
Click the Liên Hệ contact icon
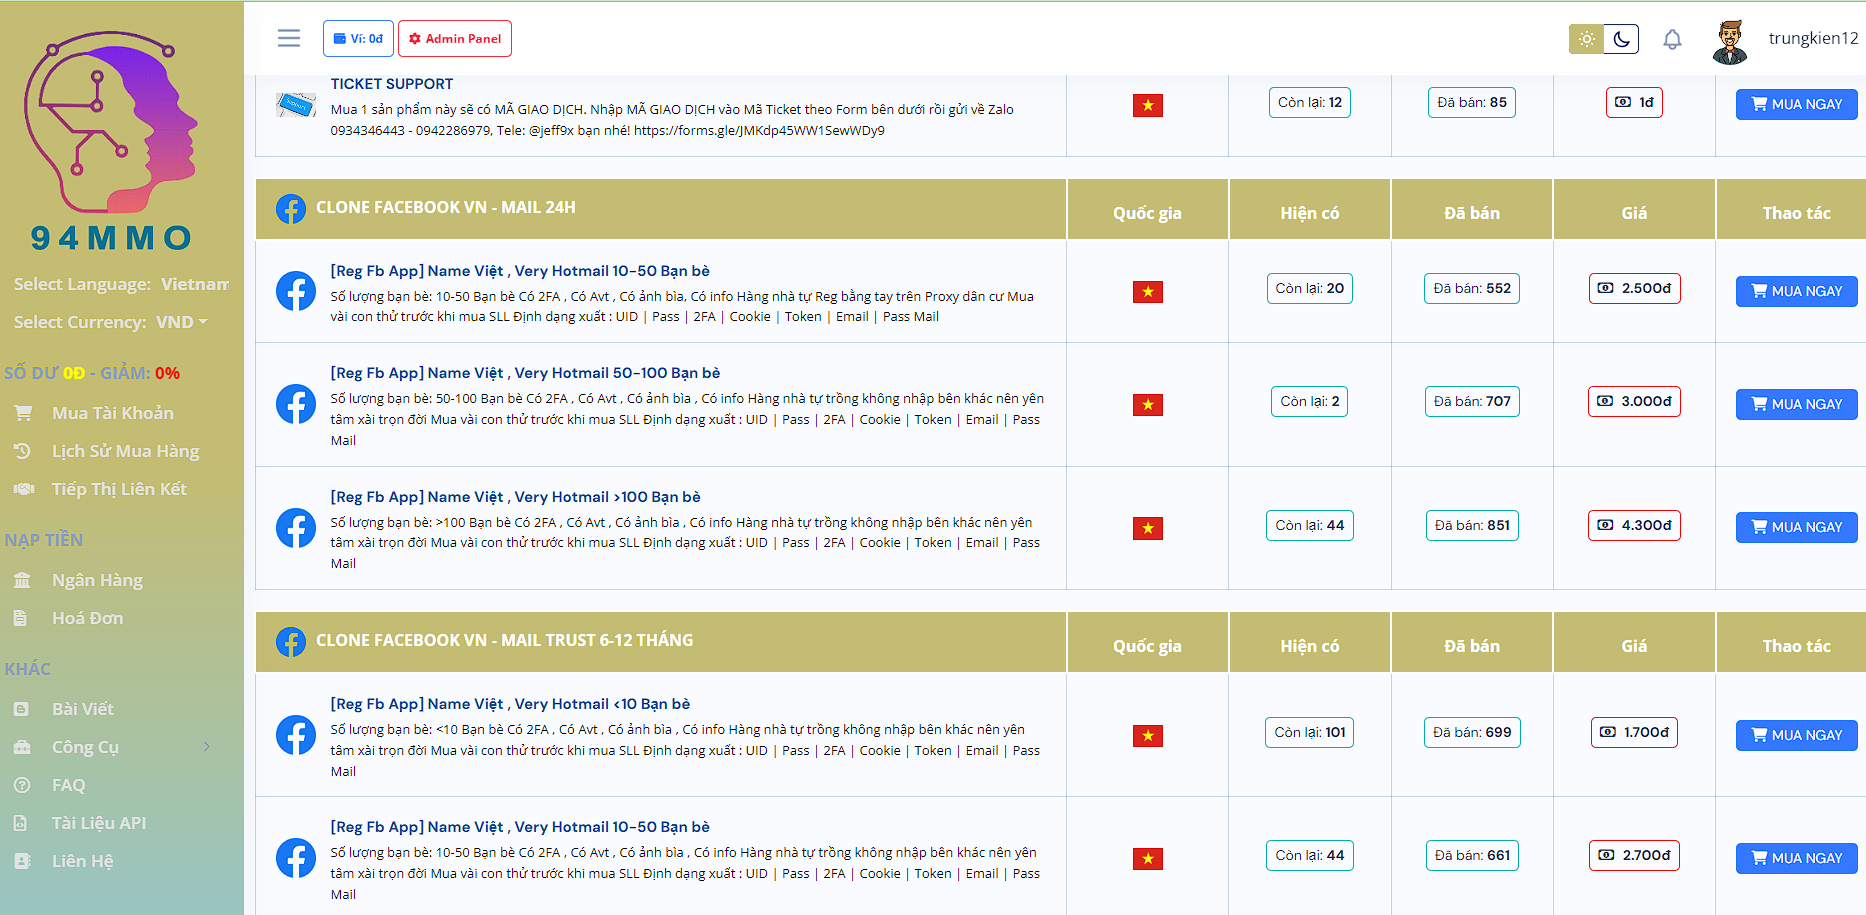(x=22, y=861)
